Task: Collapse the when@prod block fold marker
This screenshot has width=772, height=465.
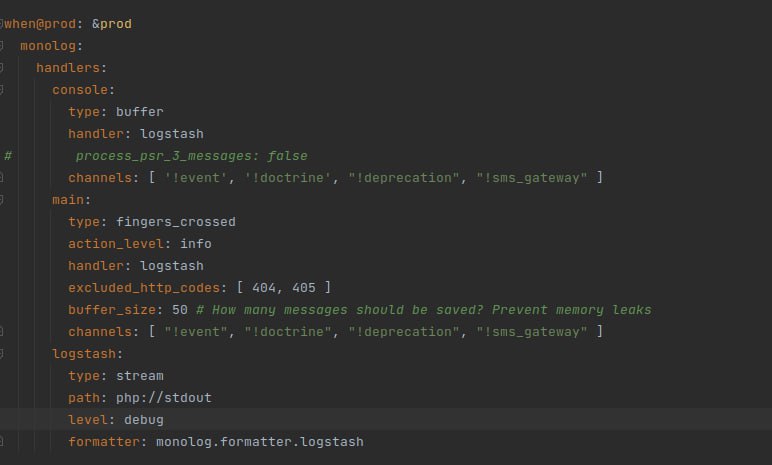Action: tap(1, 23)
